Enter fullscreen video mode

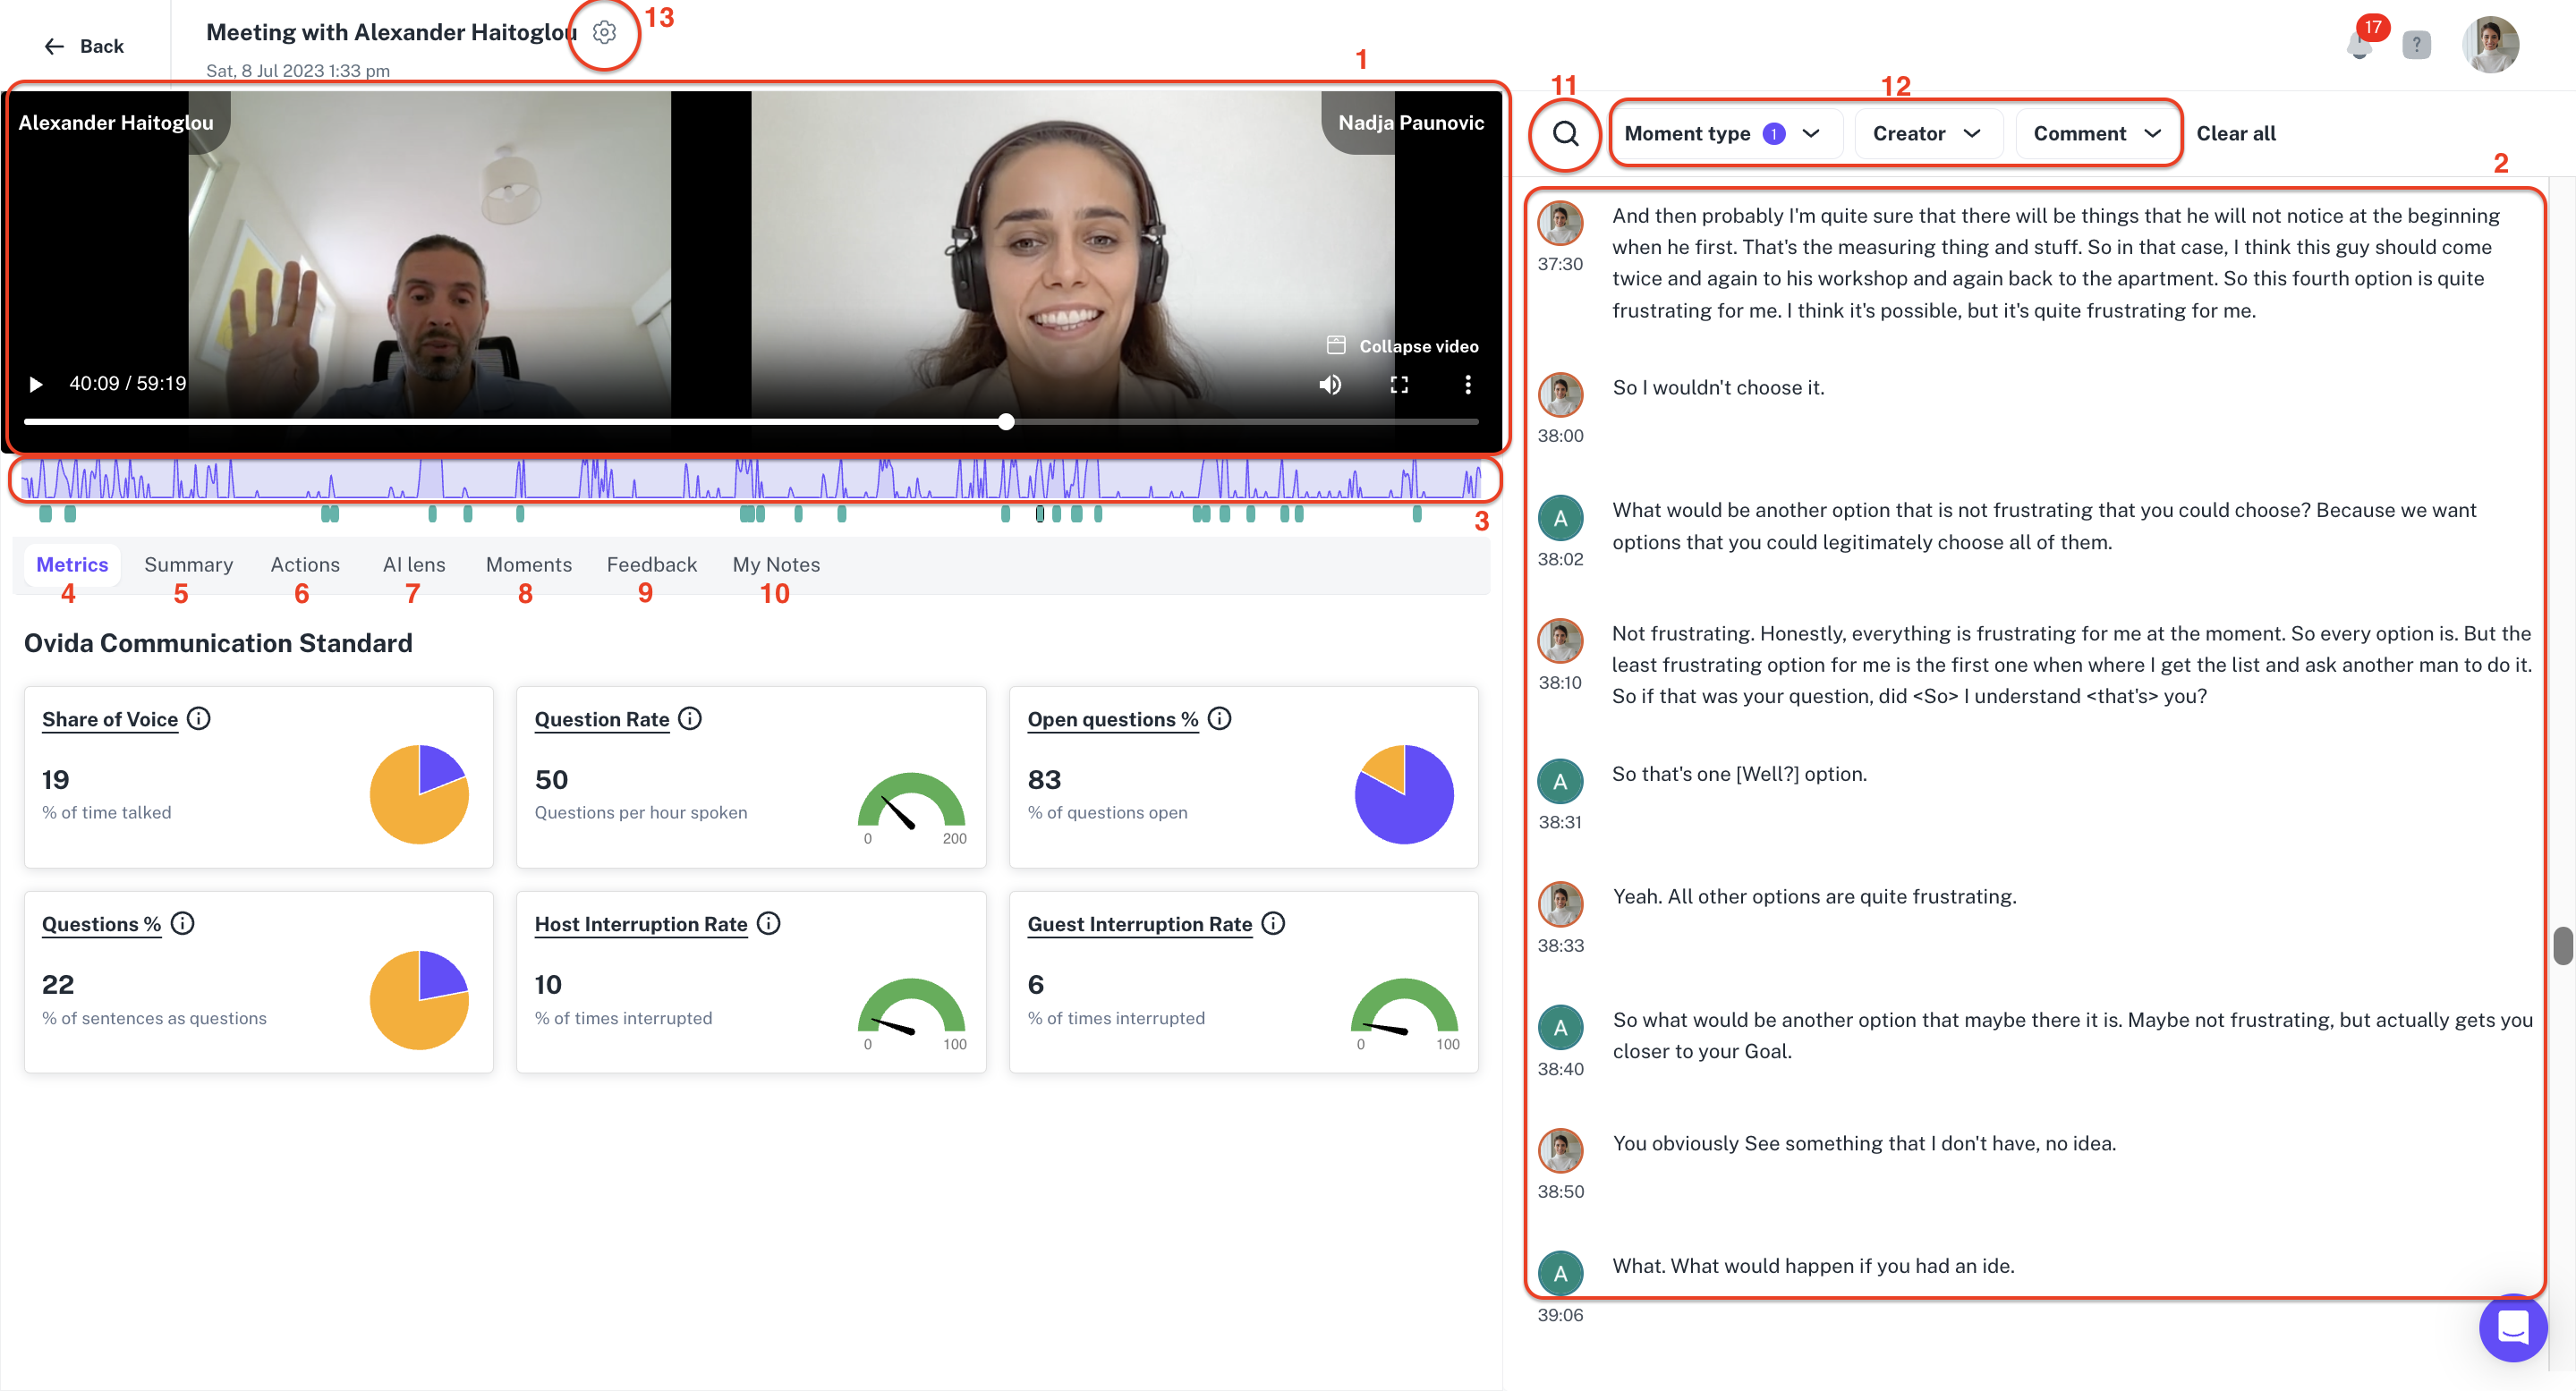(1399, 385)
